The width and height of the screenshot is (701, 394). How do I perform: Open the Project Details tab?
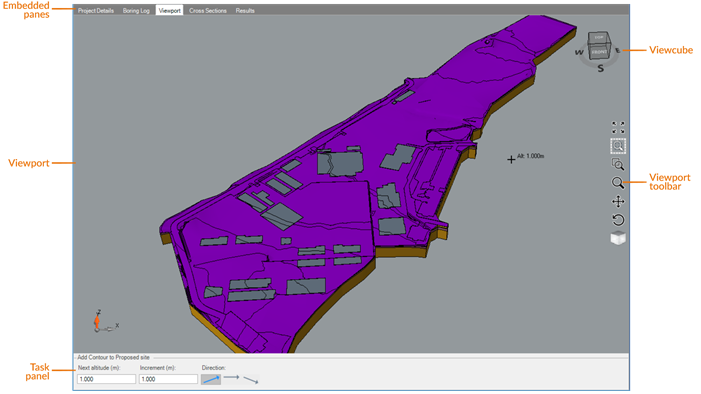coord(96,10)
